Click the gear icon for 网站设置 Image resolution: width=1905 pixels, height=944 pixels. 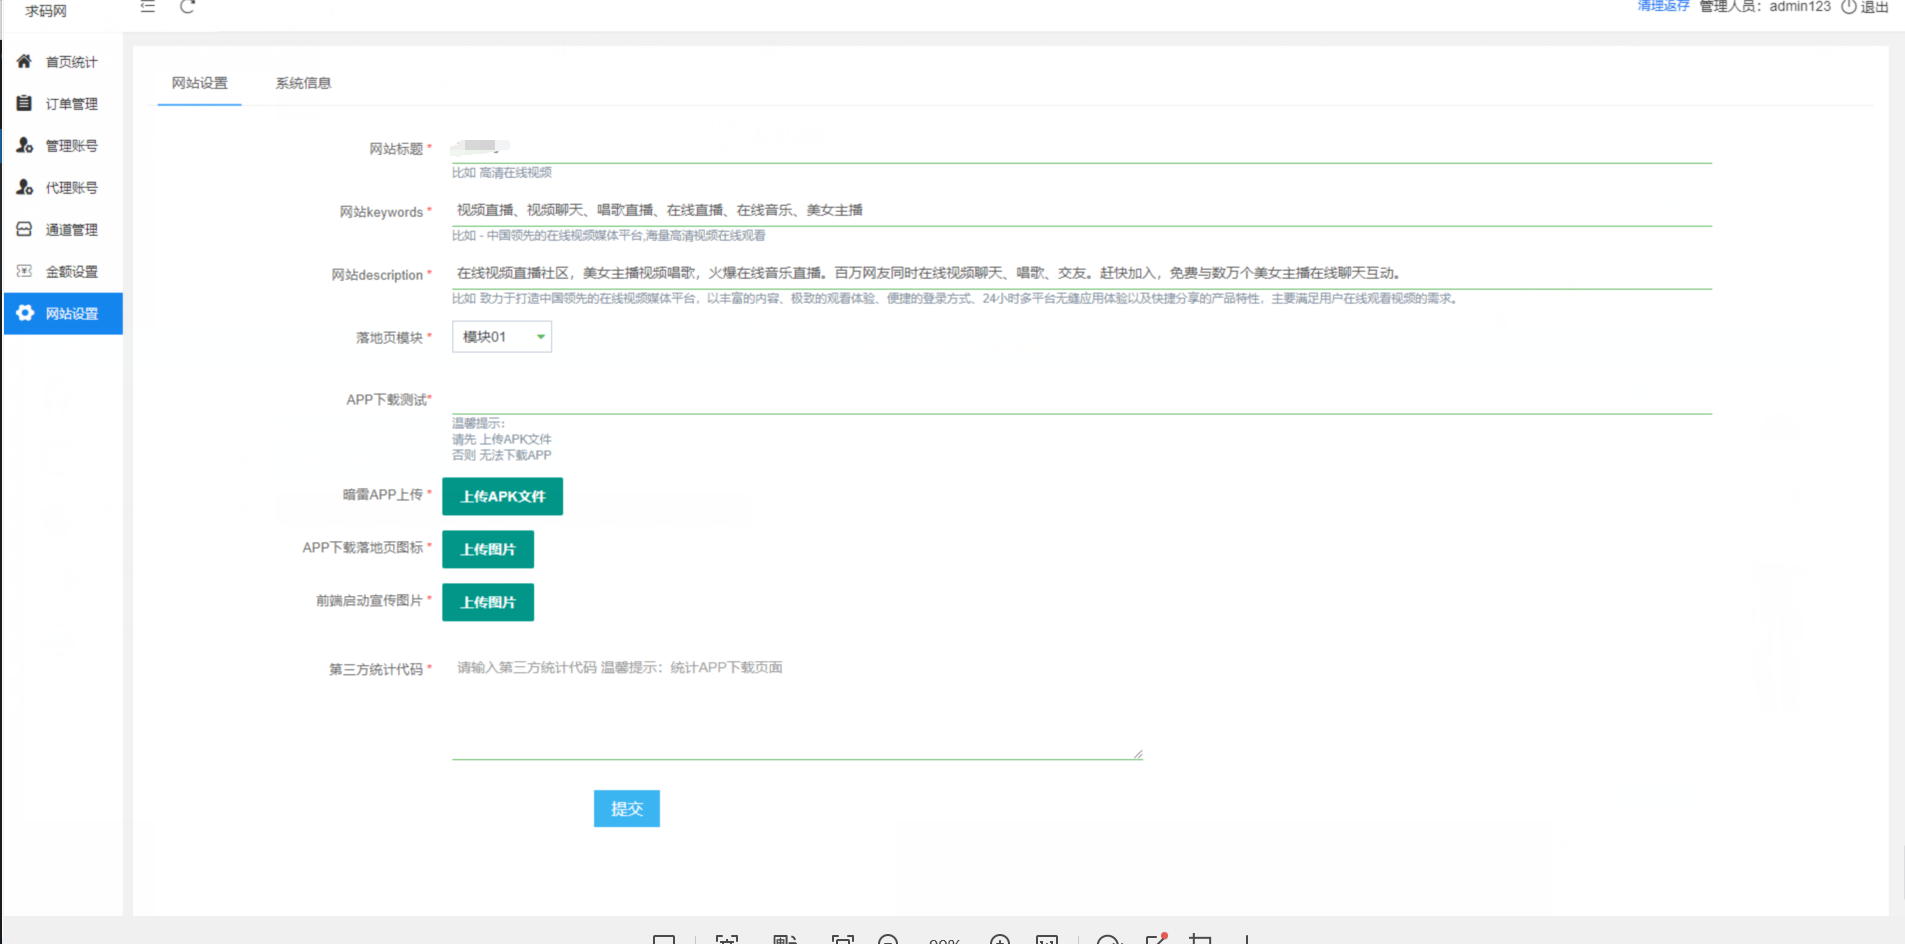point(25,313)
